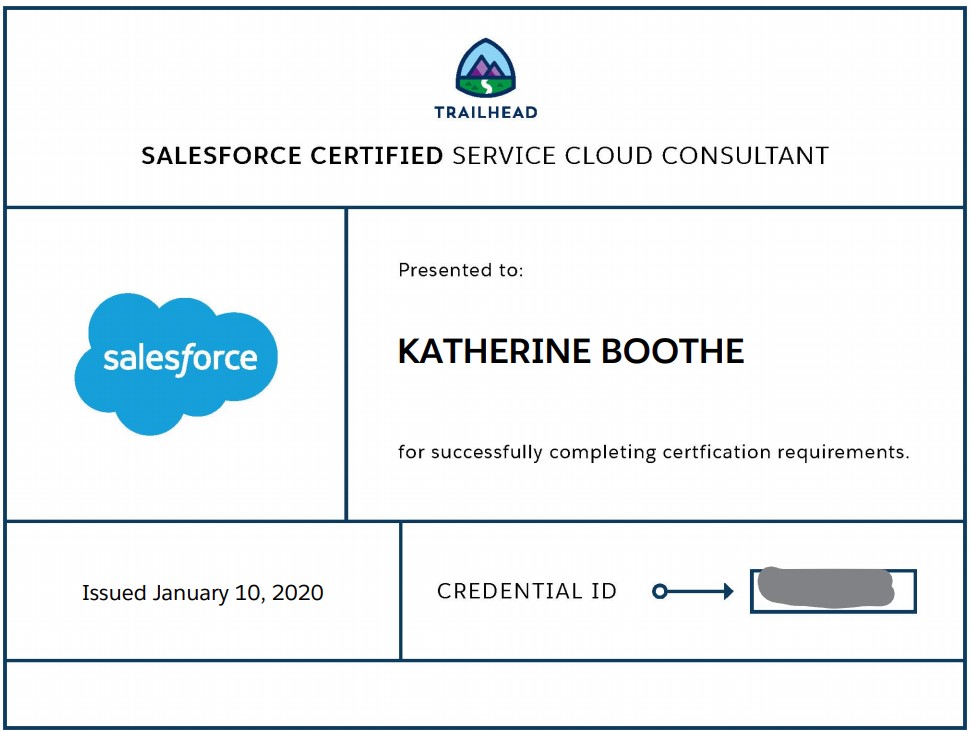Screen dimensions: 971x731
Task: Click the 'Issued January 10, 2020' date
Action: [x=202, y=593]
